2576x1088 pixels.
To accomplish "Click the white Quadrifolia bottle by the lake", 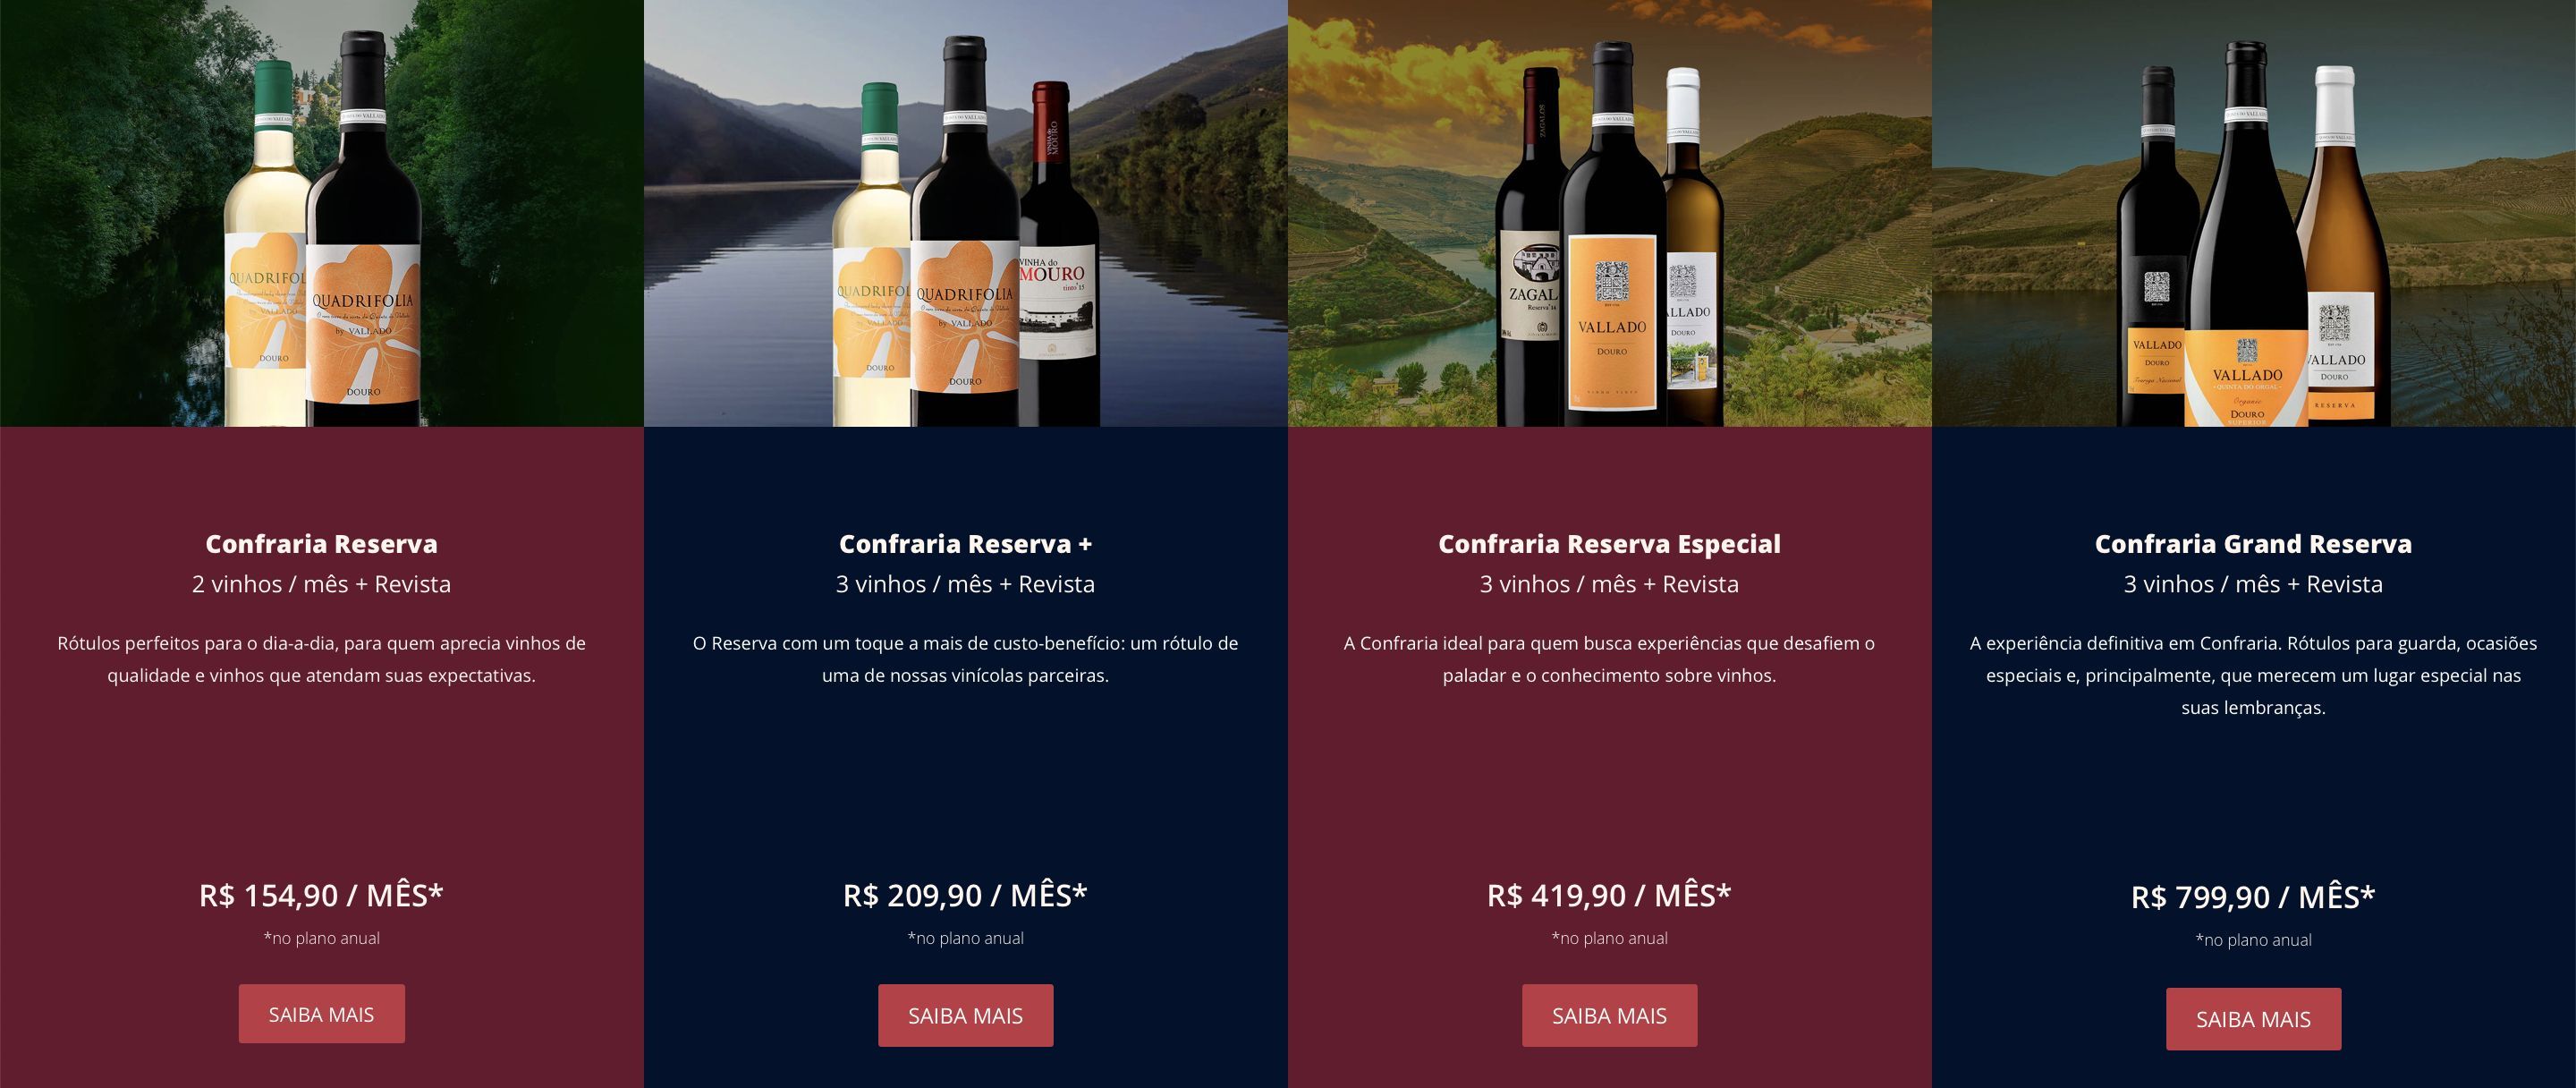I will coord(872,255).
